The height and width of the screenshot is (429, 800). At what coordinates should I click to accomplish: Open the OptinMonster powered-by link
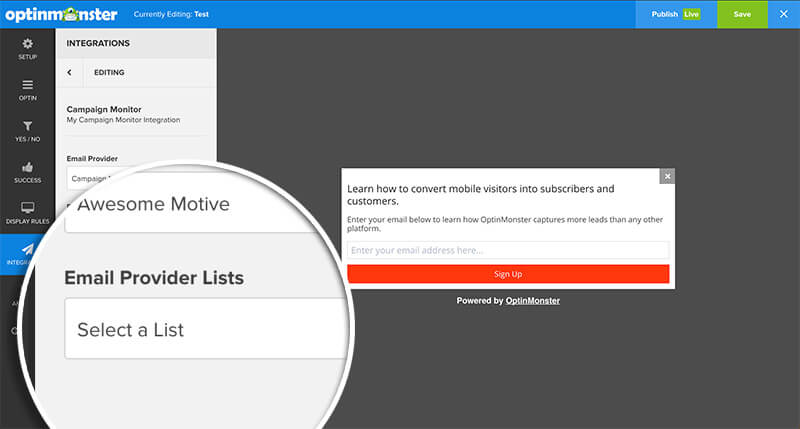pyautogui.click(x=533, y=300)
